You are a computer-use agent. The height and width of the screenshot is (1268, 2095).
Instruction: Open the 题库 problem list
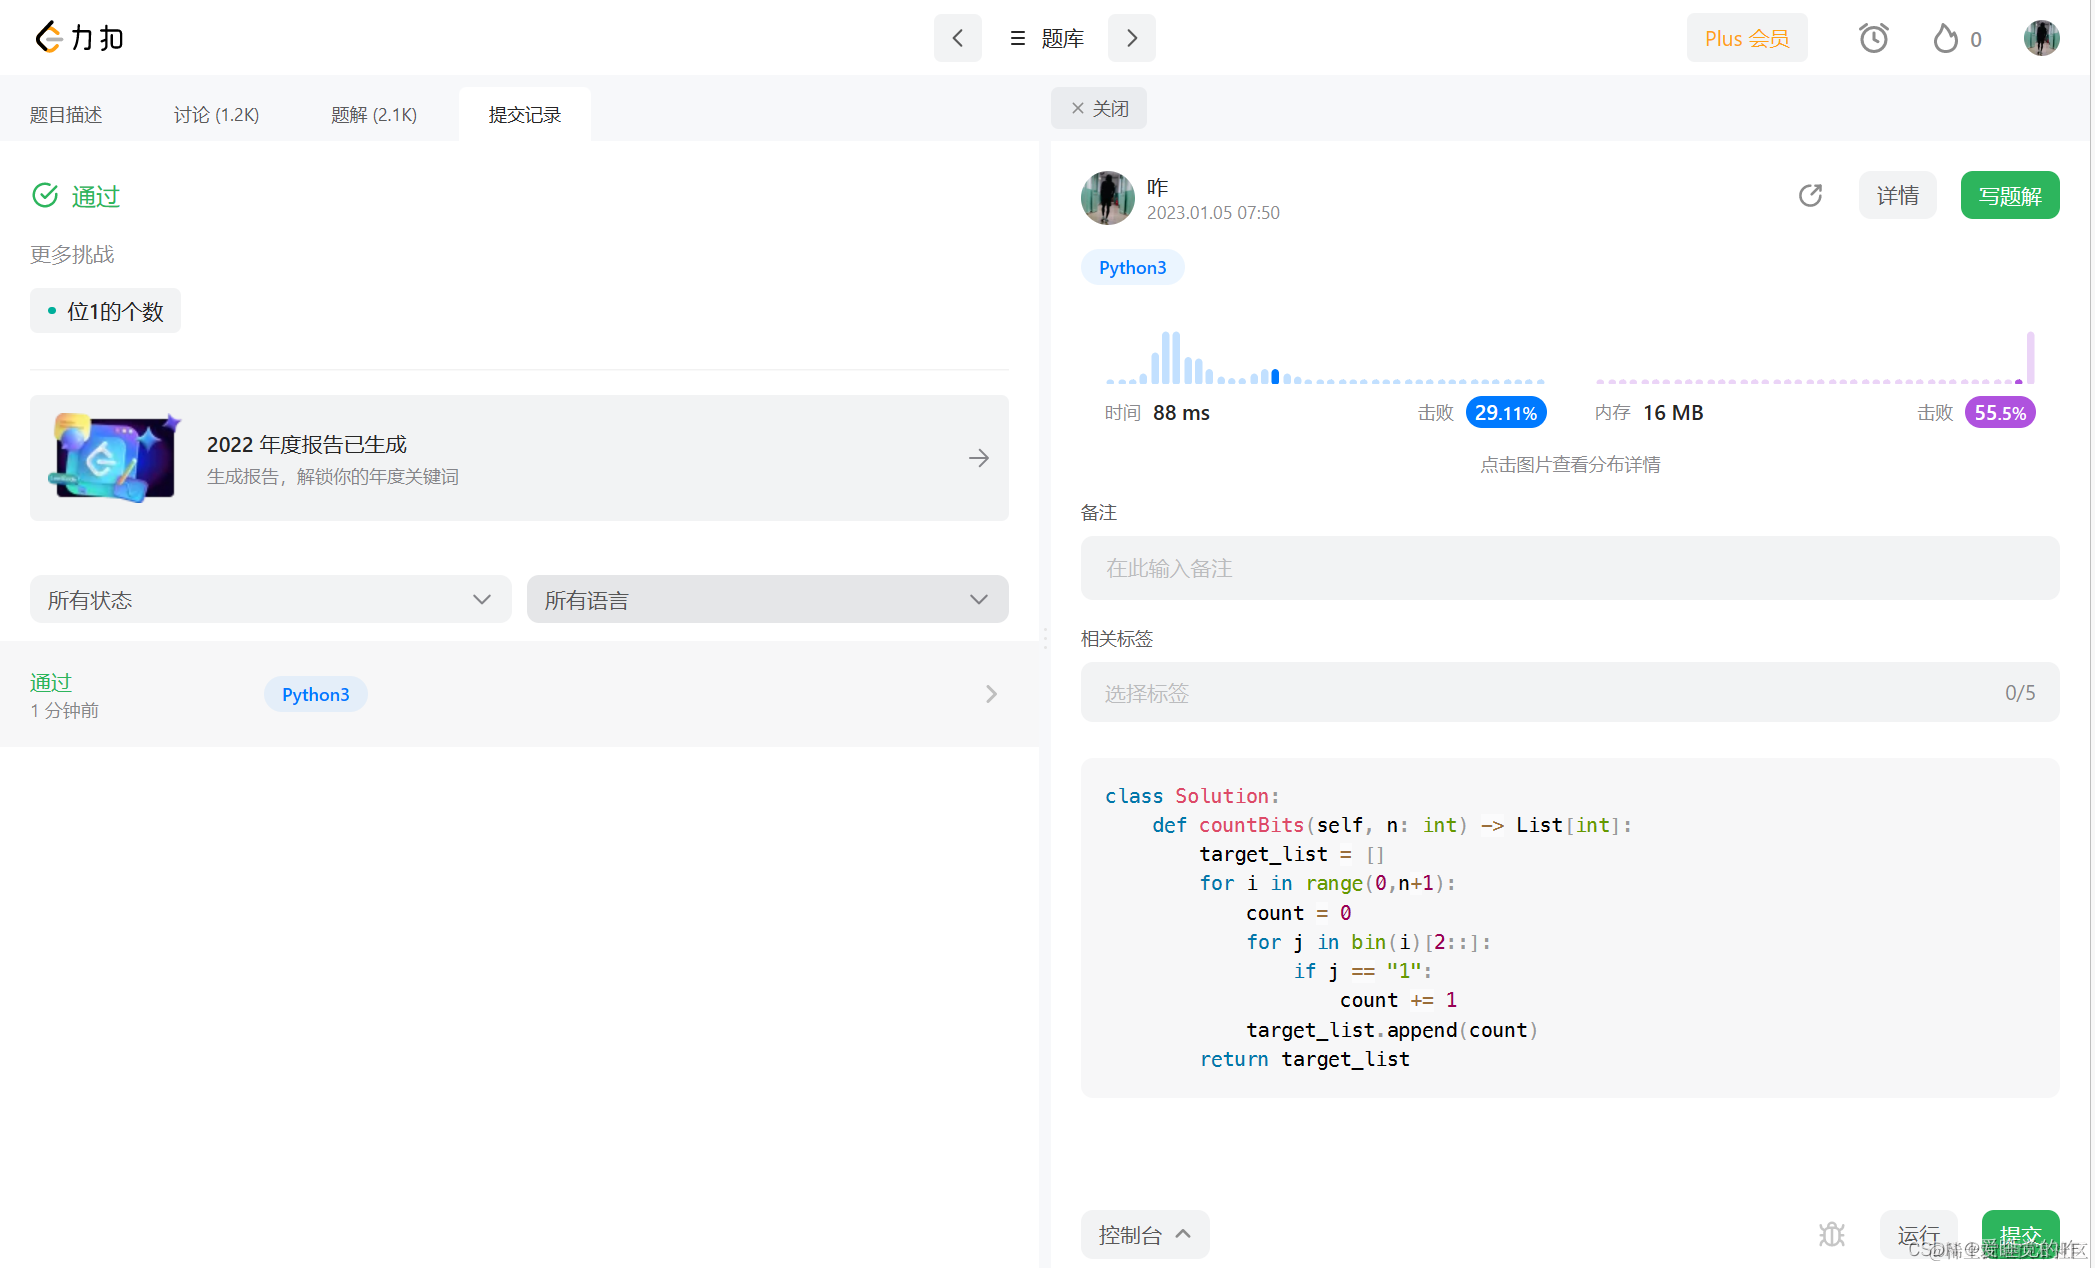click(x=1047, y=38)
